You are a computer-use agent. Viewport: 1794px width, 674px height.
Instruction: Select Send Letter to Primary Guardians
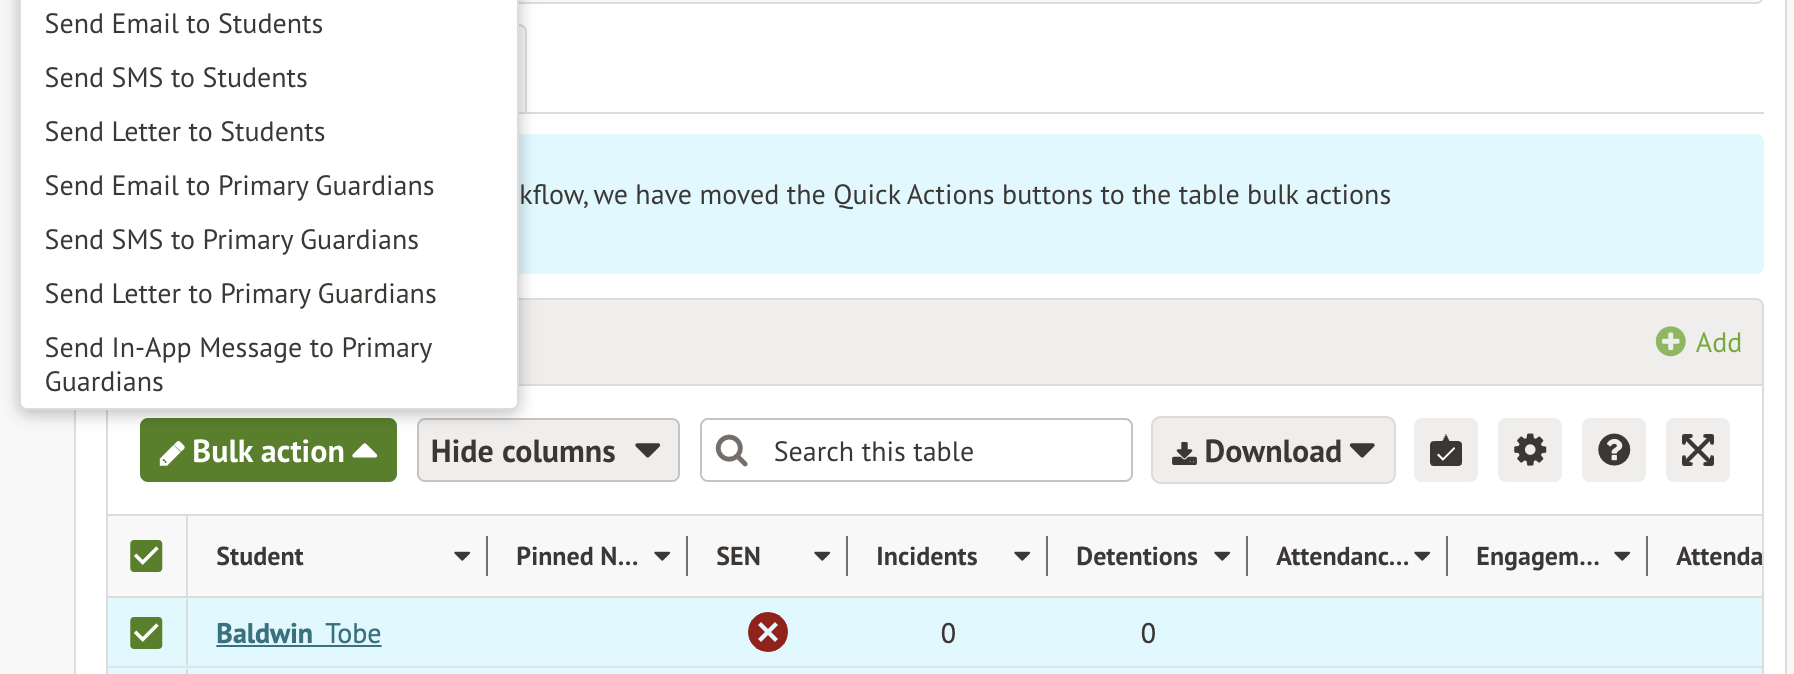(241, 294)
